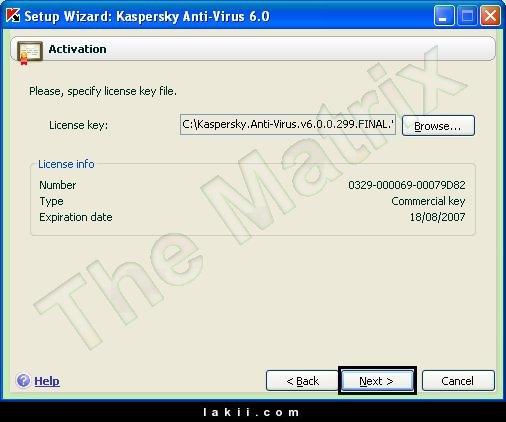Minimize the Setup Wizard window
The height and width of the screenshot is (422, 506).
(443, 16)
